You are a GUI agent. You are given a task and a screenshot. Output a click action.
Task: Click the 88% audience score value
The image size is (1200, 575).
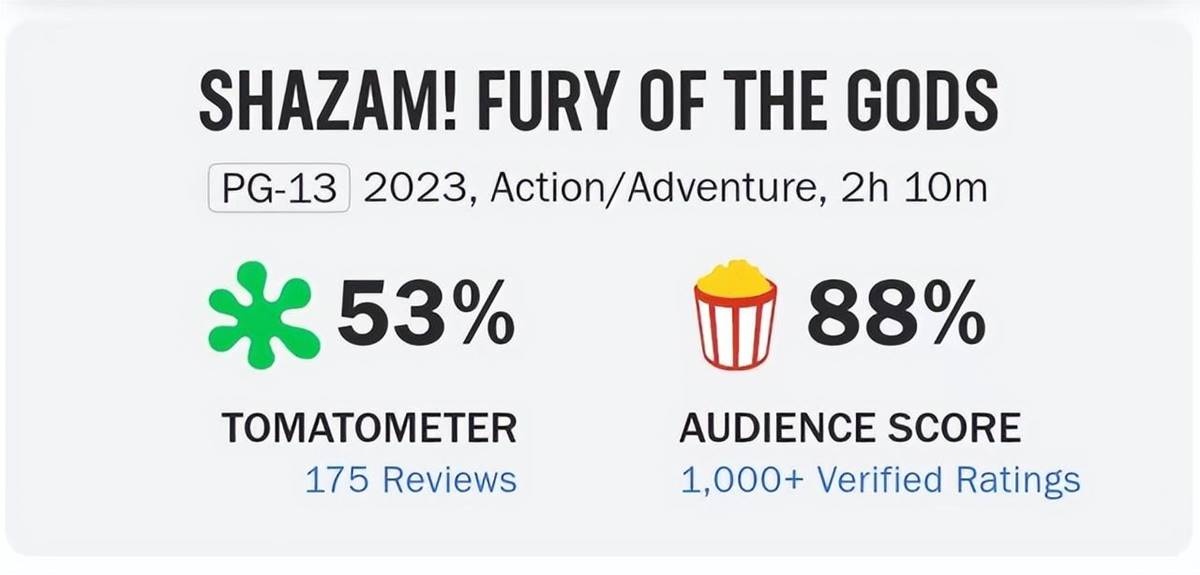pyautogui.click(x=896, y=316)
